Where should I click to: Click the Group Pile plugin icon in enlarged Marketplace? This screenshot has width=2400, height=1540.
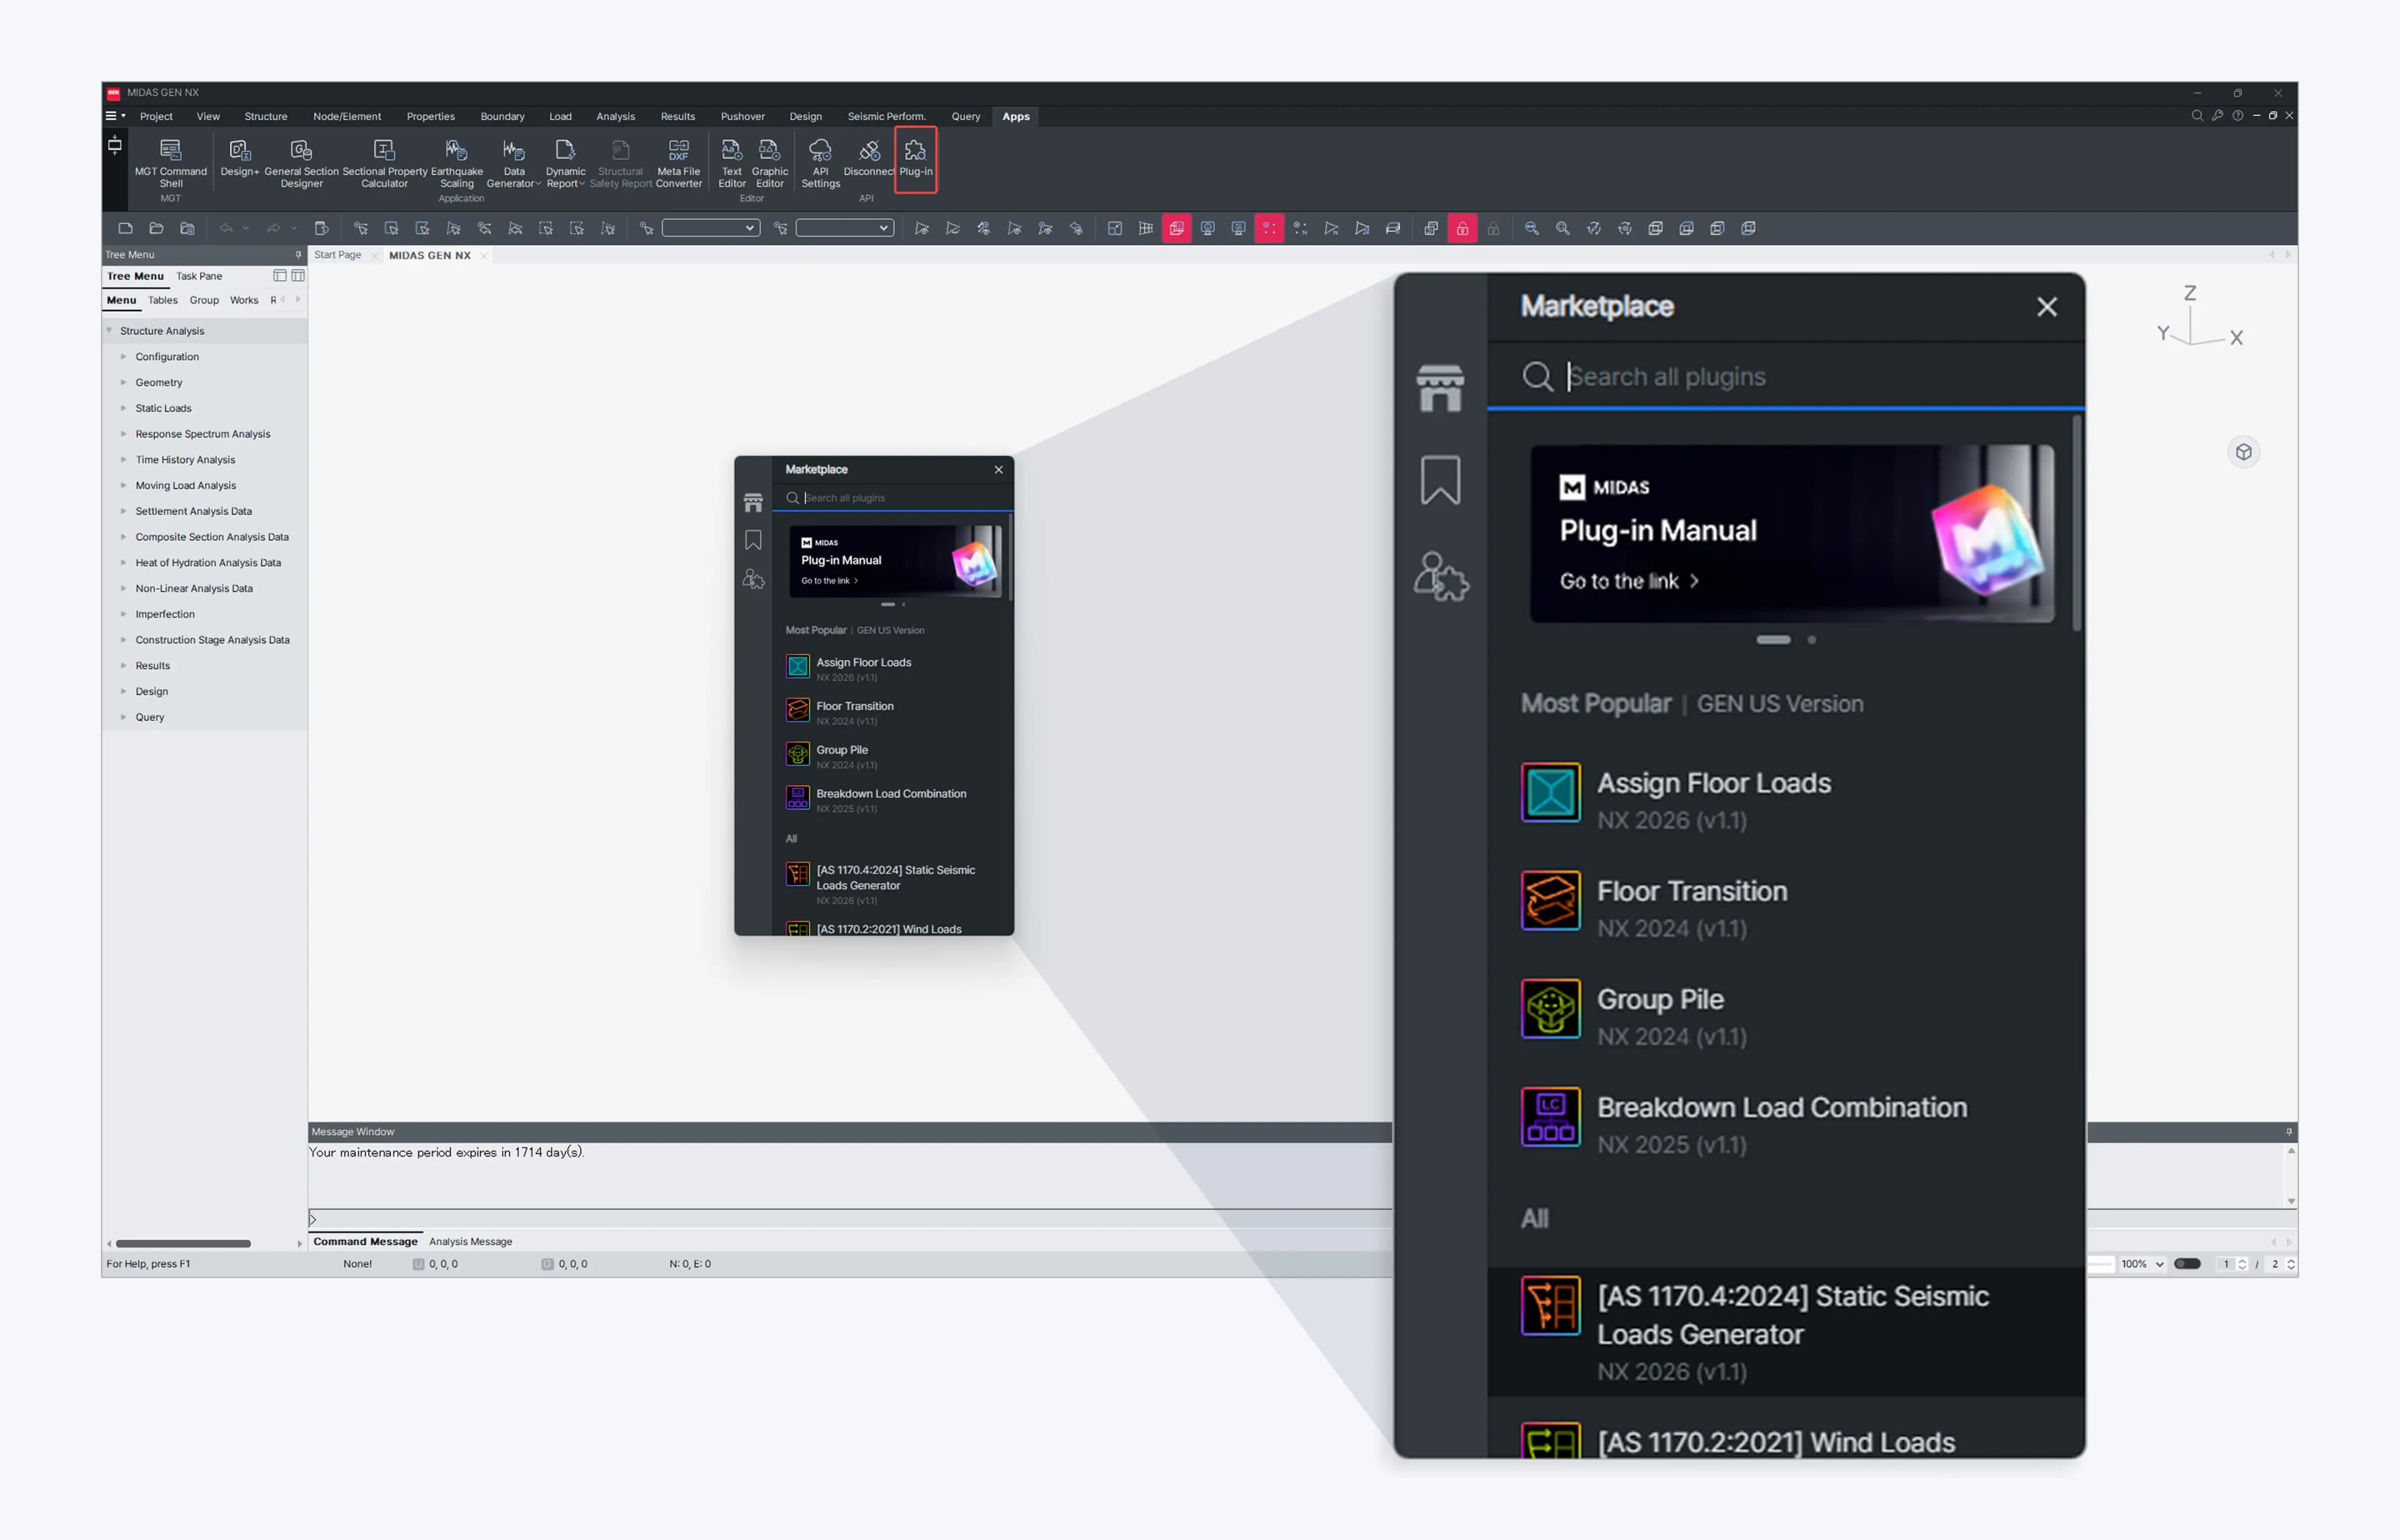[1551, 1009]
